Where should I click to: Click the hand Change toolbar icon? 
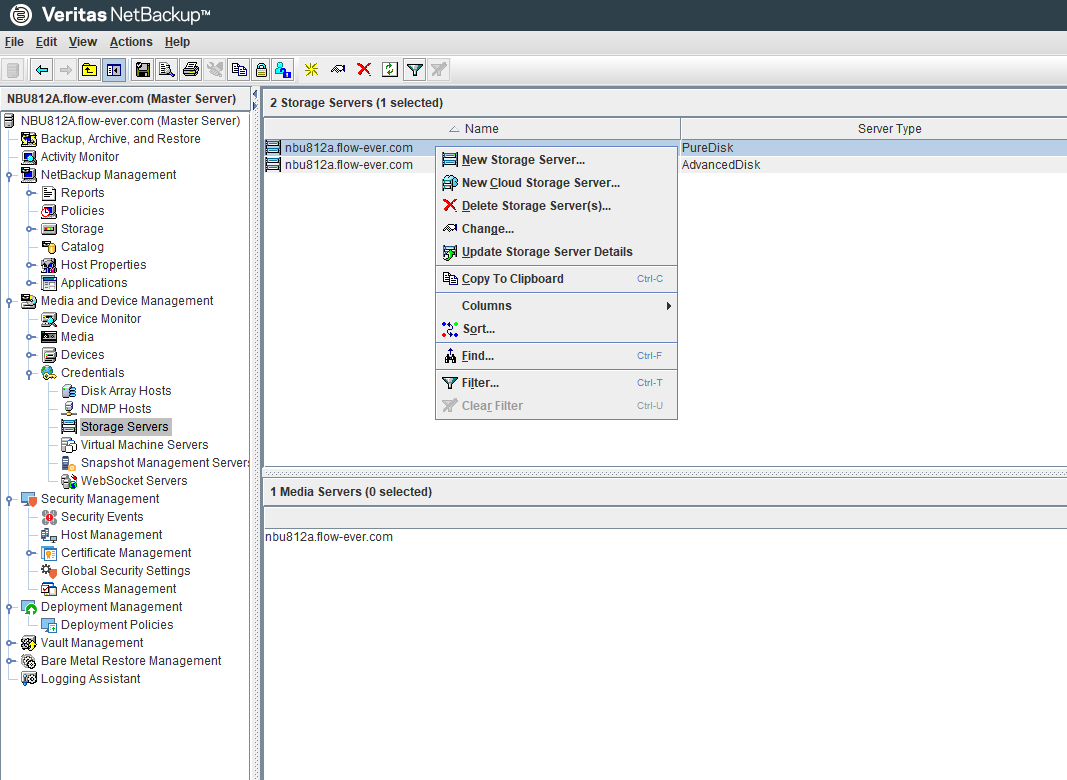pos(338,69)
